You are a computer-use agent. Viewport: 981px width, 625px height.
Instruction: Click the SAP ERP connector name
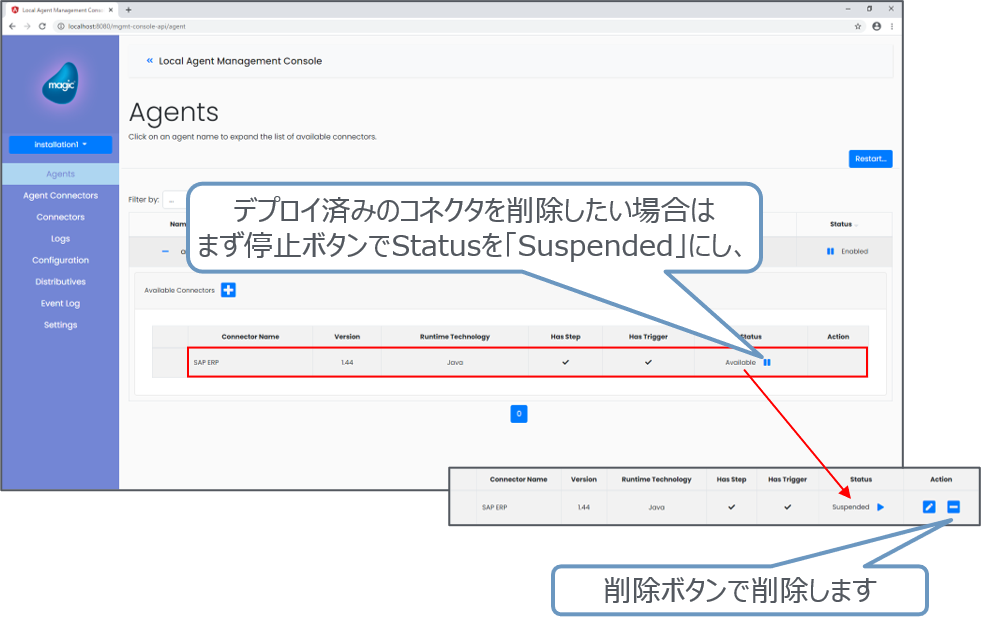(207, 362)
